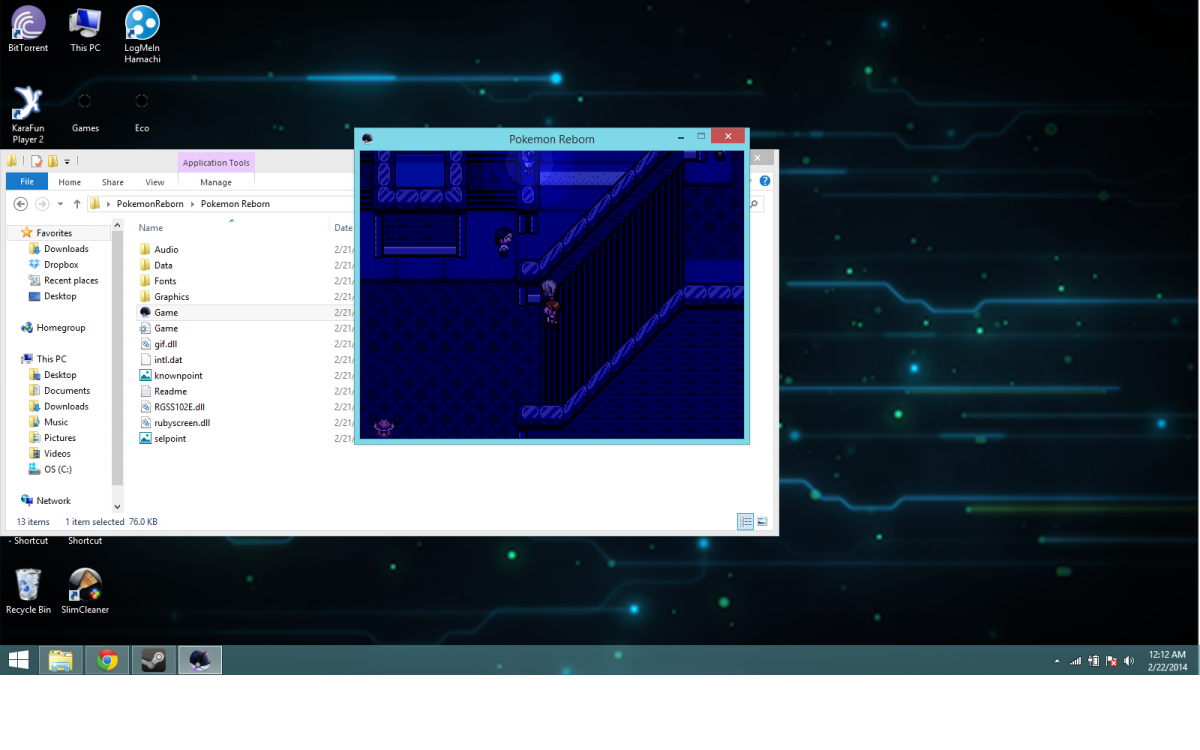Image resolution: width=1200 pixels, height=750 pixels.
Task: Switch to the large thumbnails view
Action: click(x=762, y=521)
